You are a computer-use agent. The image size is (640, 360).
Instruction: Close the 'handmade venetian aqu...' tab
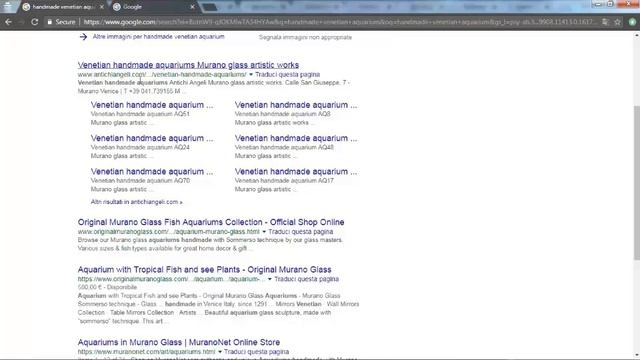[102, 7]
